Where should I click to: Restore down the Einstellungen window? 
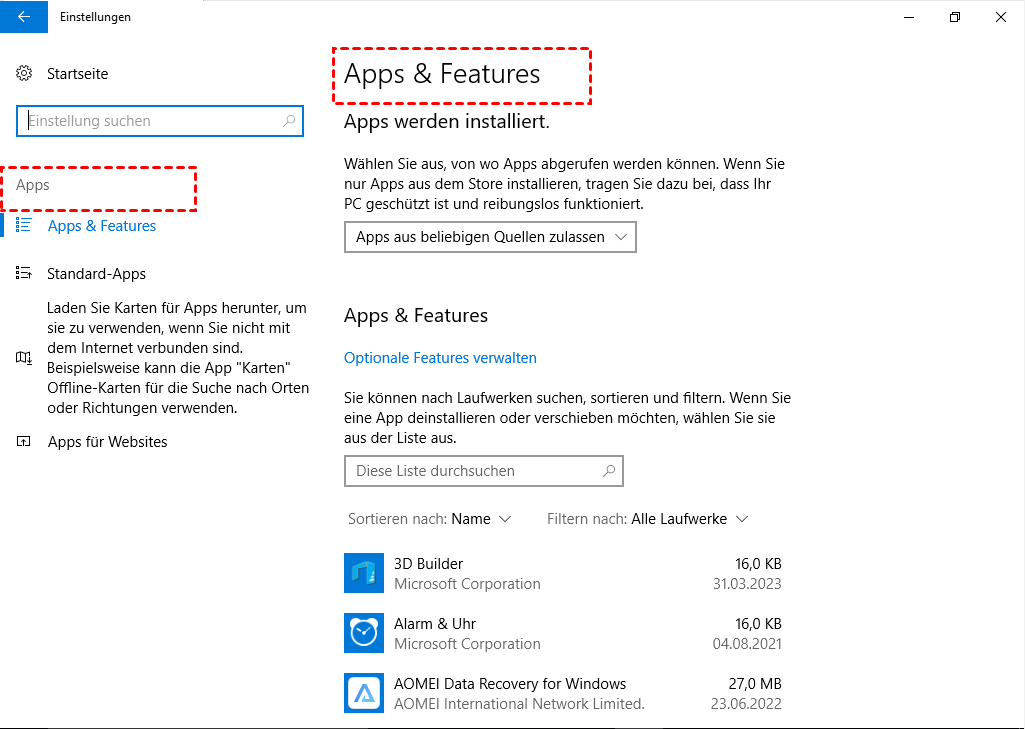(x=955, y=17)
